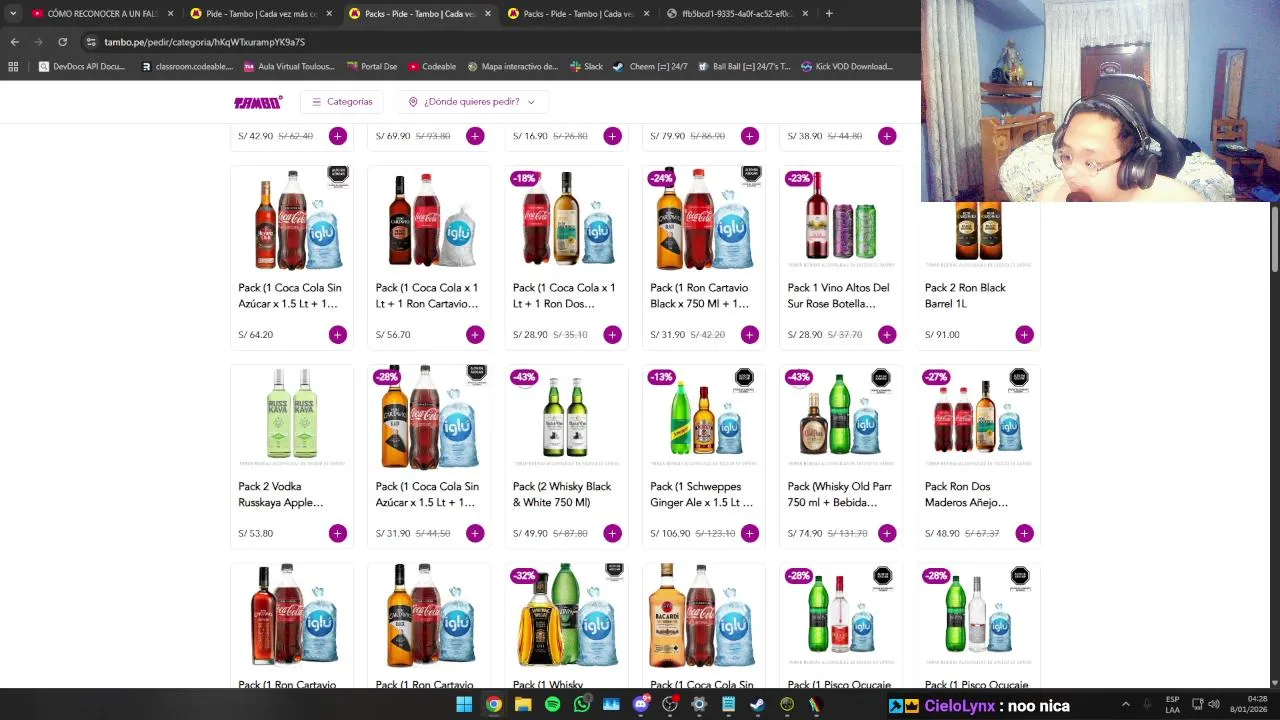Add the S/ 64.20 Coca Cola Sin Azúcar pack

point(338,335)
